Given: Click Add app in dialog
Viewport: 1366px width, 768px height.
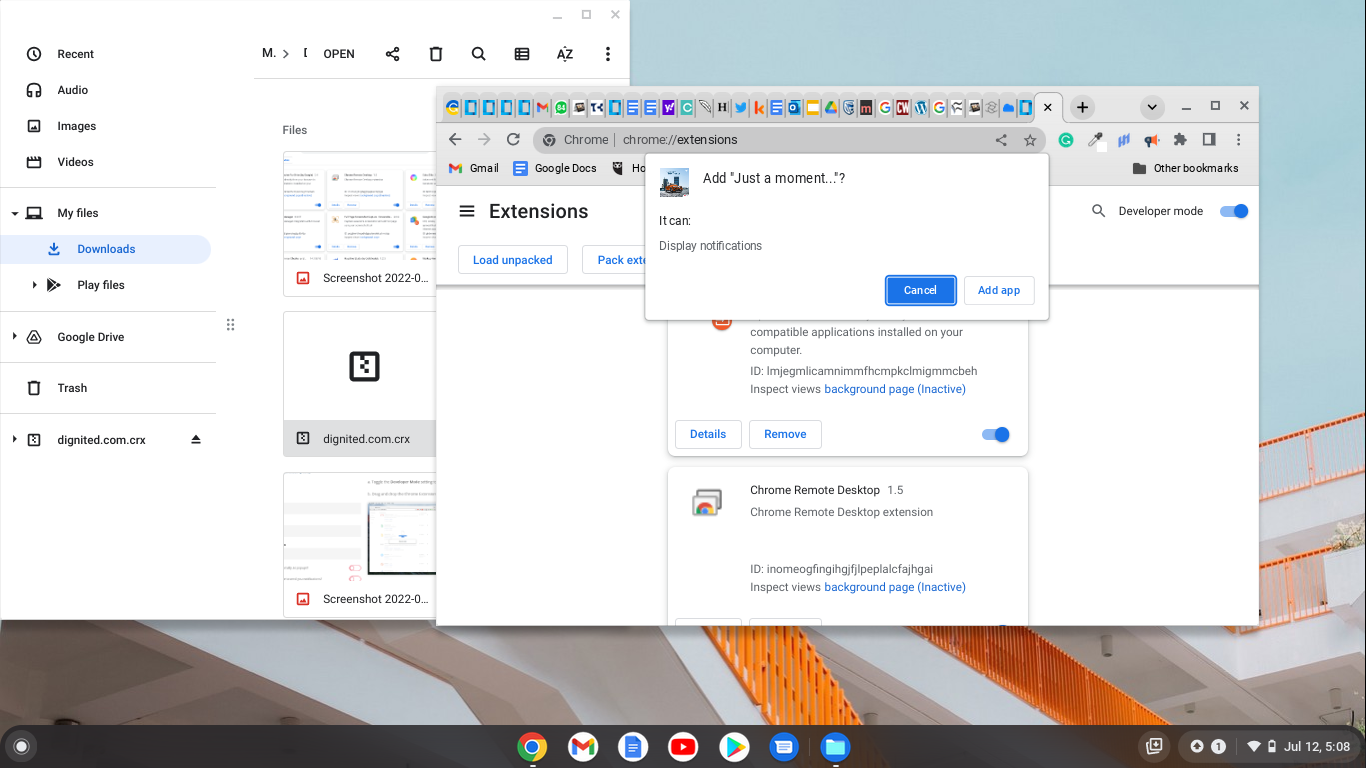Looking at the screenshot, I should pyautogui.click(x=999, y=290).
